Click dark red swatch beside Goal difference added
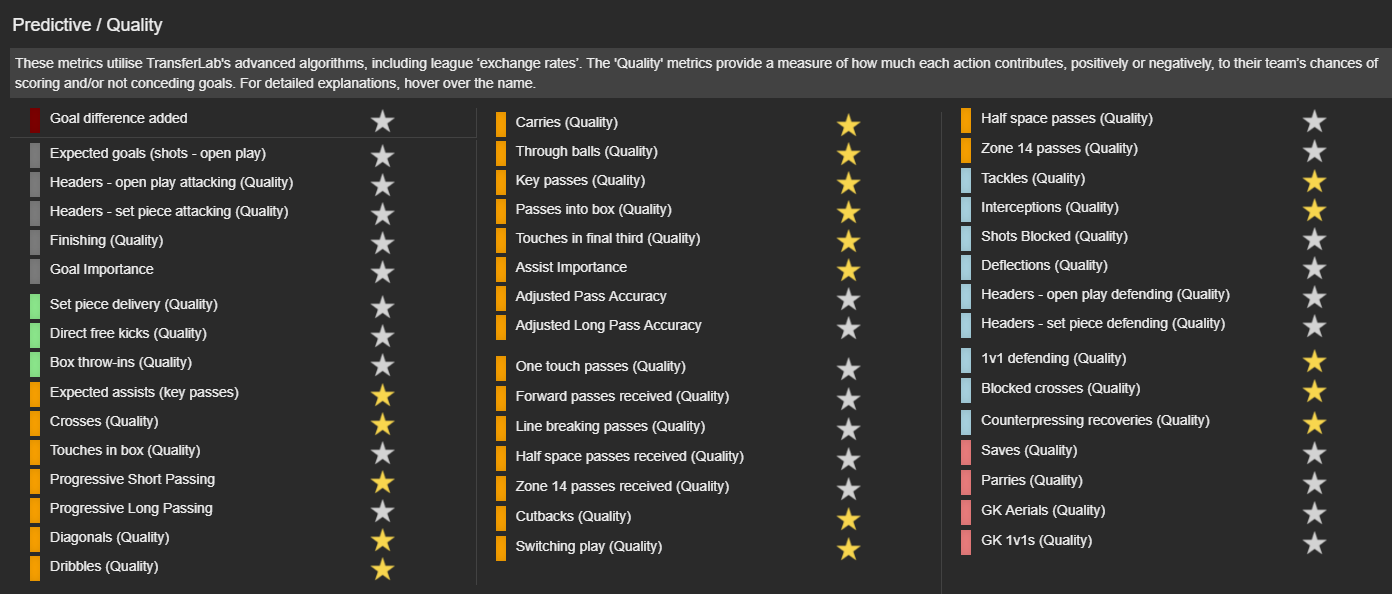The height and width of the screenshot is (594, 1392). [x=35, y=121]
